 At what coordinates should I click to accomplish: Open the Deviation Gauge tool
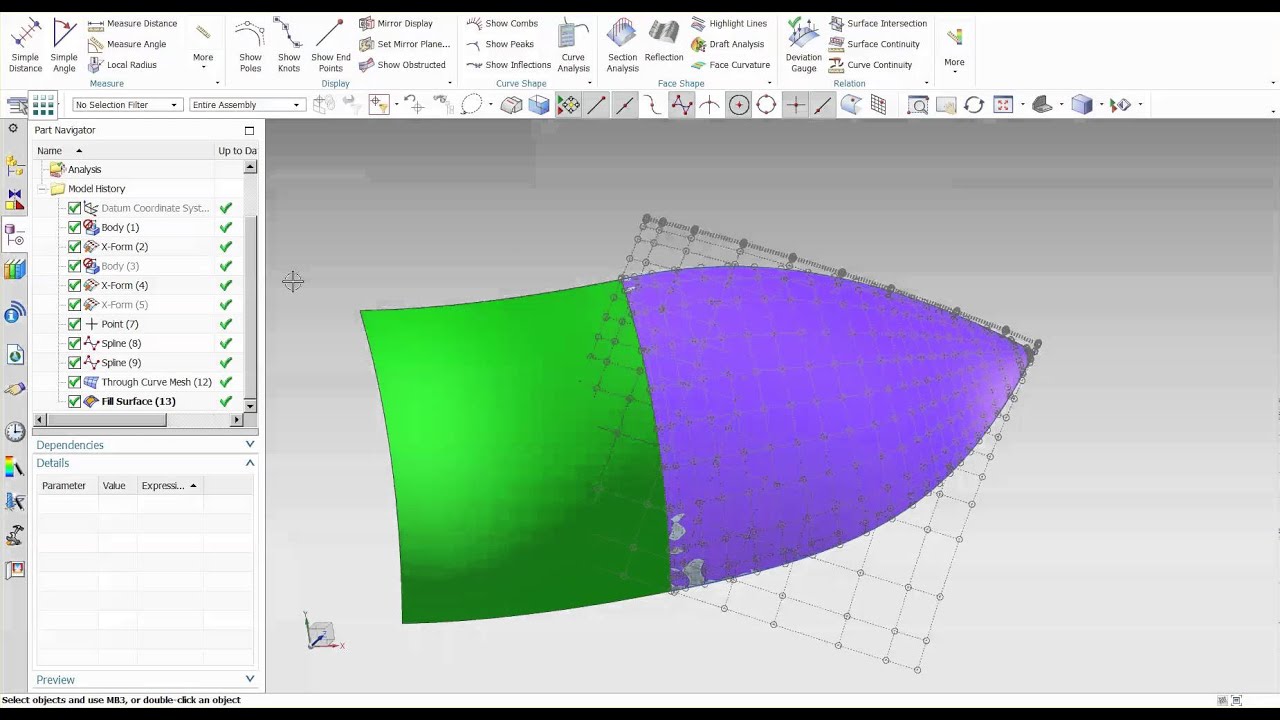click(804, 46)
